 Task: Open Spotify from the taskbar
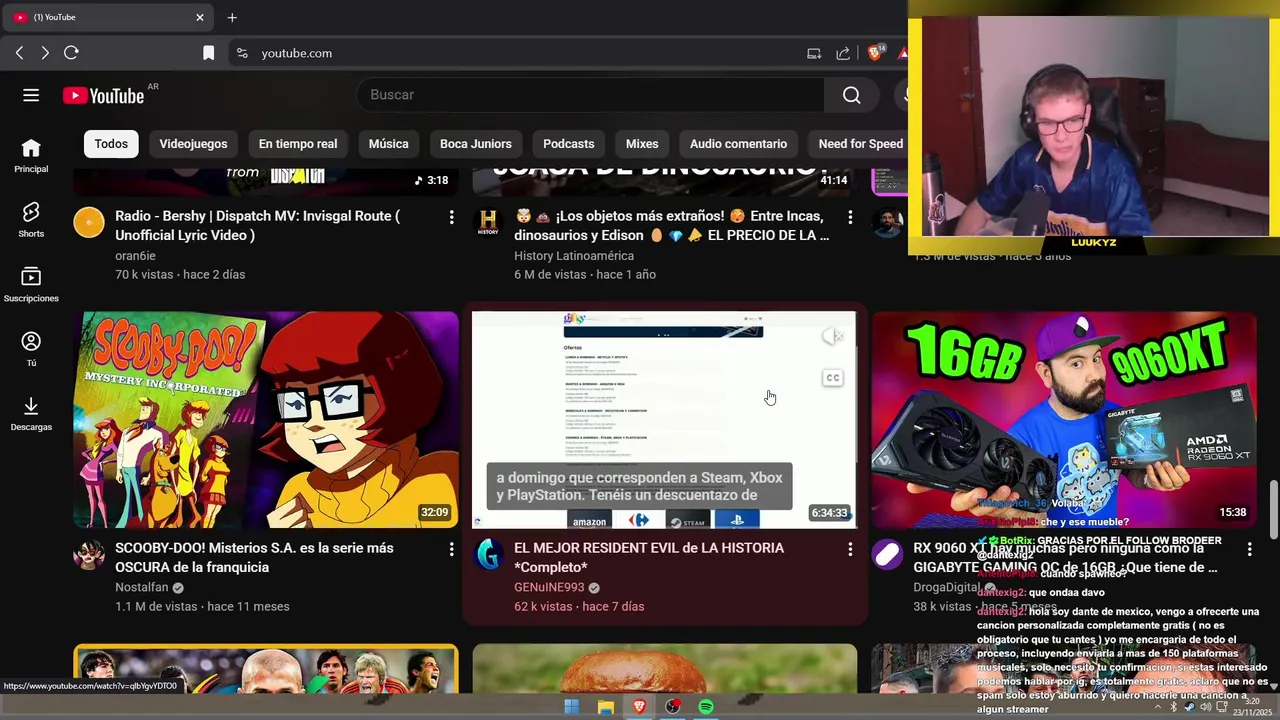[x=706, y=707]
